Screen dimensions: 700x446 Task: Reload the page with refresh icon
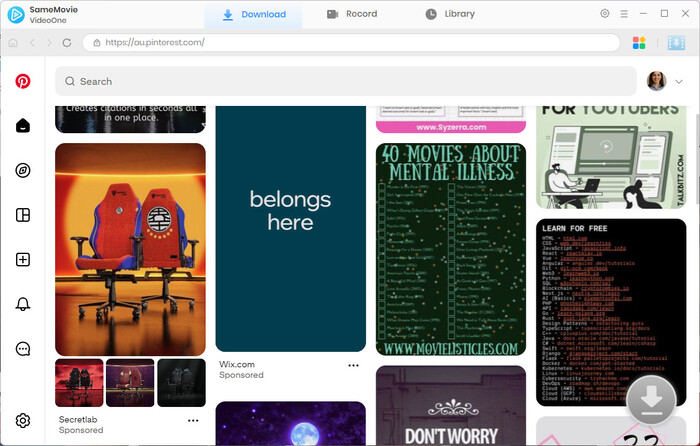tap(67, 43)
